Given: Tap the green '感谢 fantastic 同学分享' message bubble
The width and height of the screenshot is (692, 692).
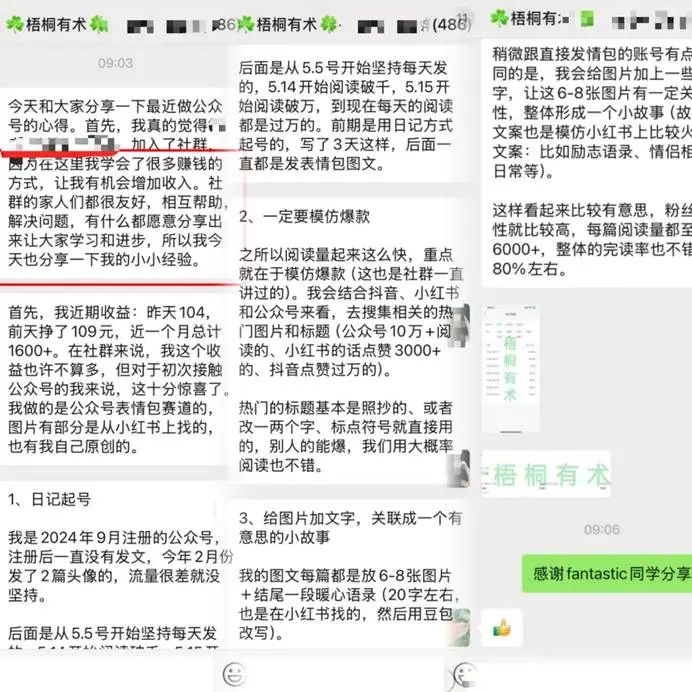Looking at the screenshot, I should [607, 573].
